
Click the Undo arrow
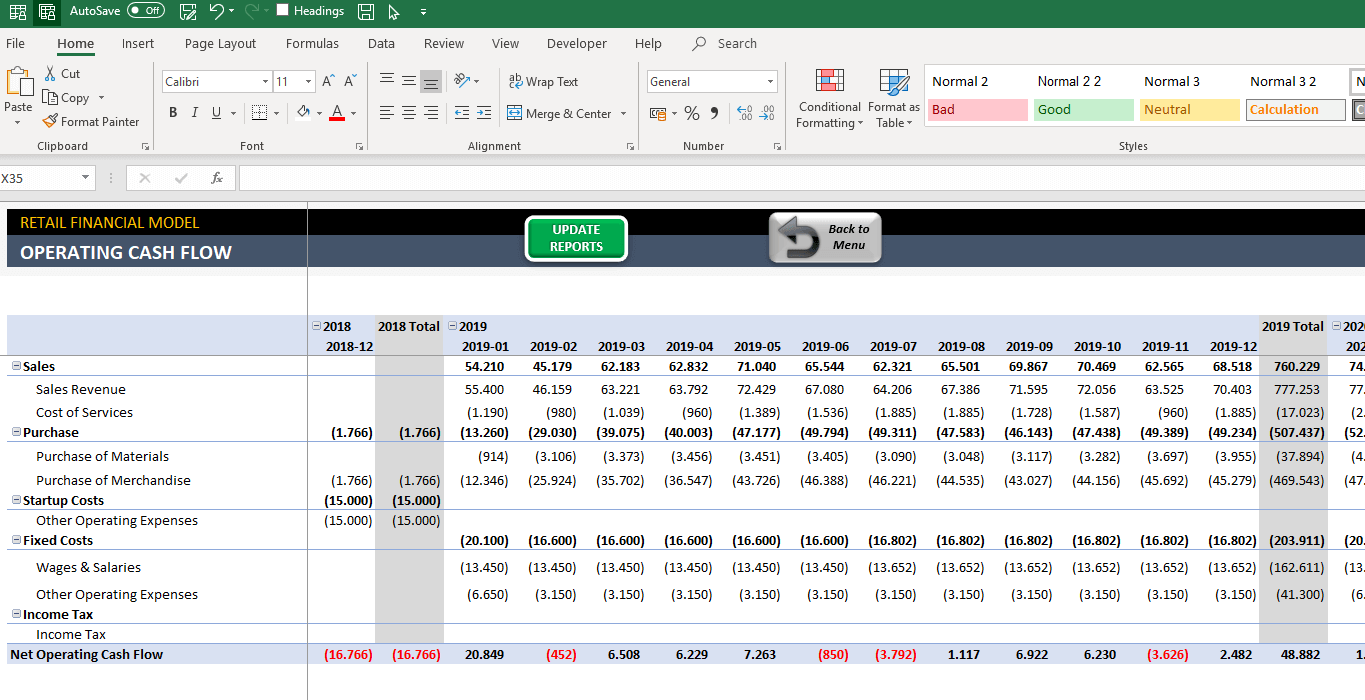pos(217,12)
